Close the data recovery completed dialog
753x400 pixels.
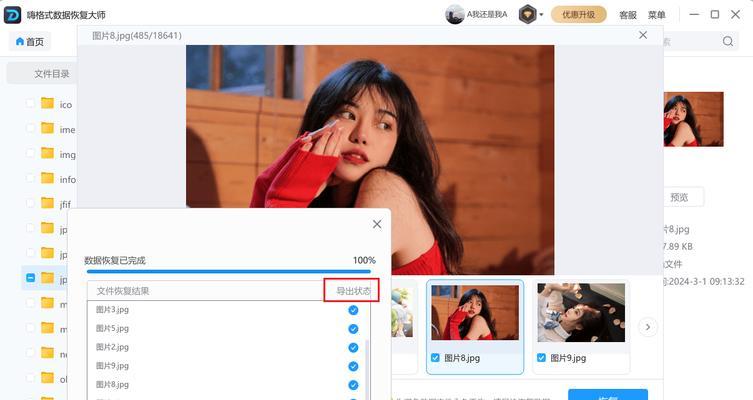click(x=376, y=225)
